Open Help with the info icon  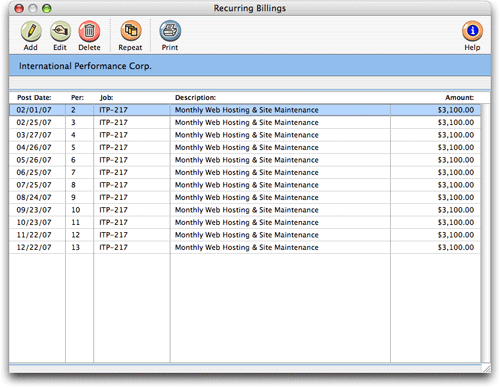click(472, 31)
